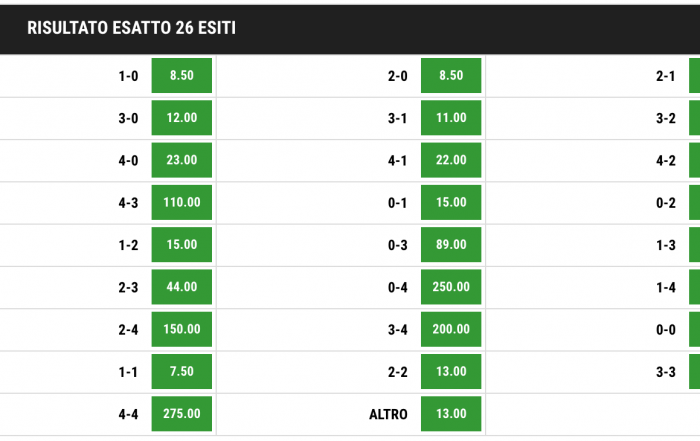This screenshot has width=700, height=441.
Task: Select 2-3 exact score at 44.00
Action: pyautogui.click(x=182, y=287)
